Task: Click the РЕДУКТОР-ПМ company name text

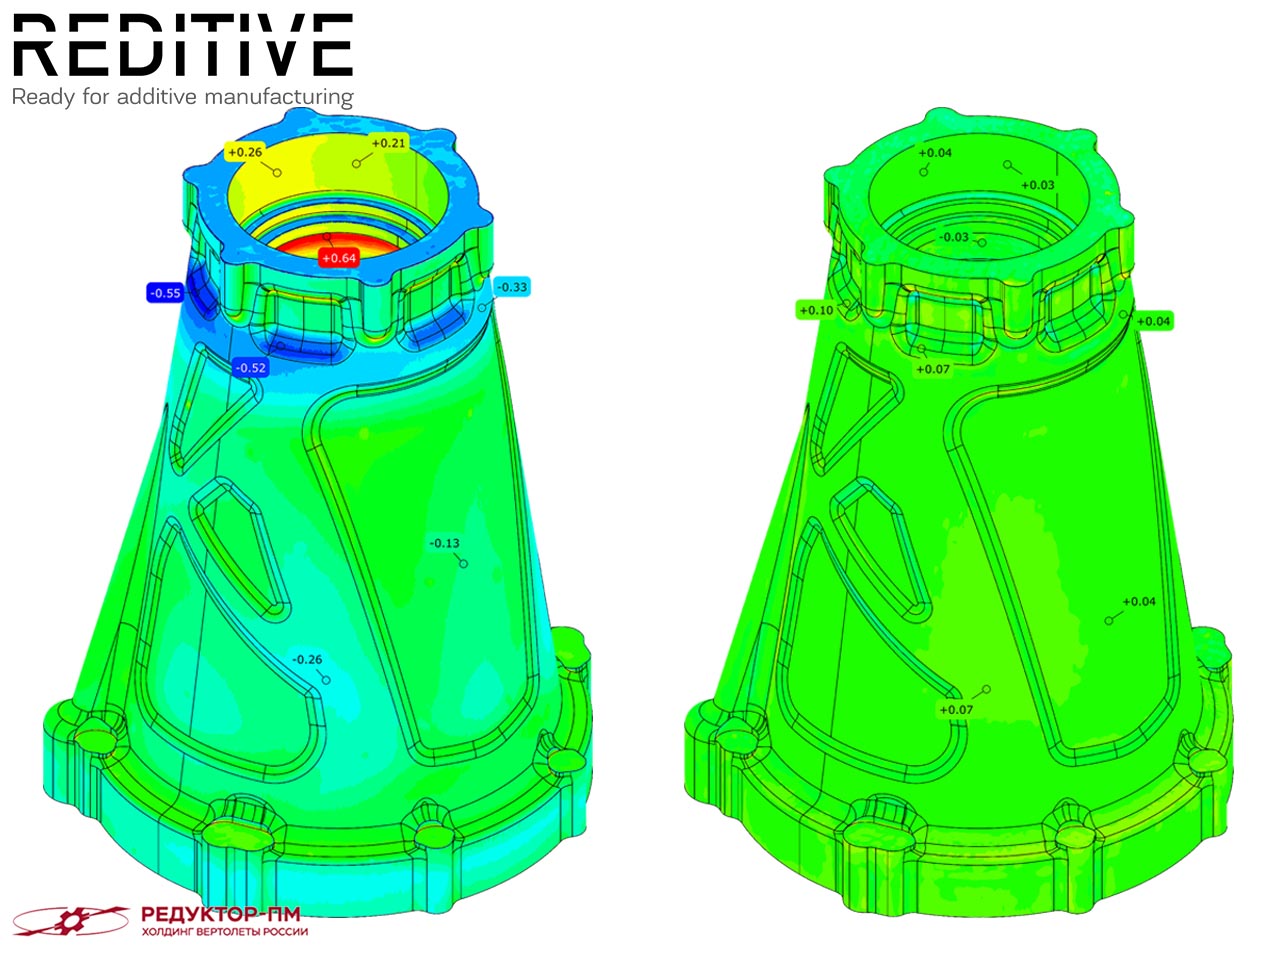Action: pos(220,913)
